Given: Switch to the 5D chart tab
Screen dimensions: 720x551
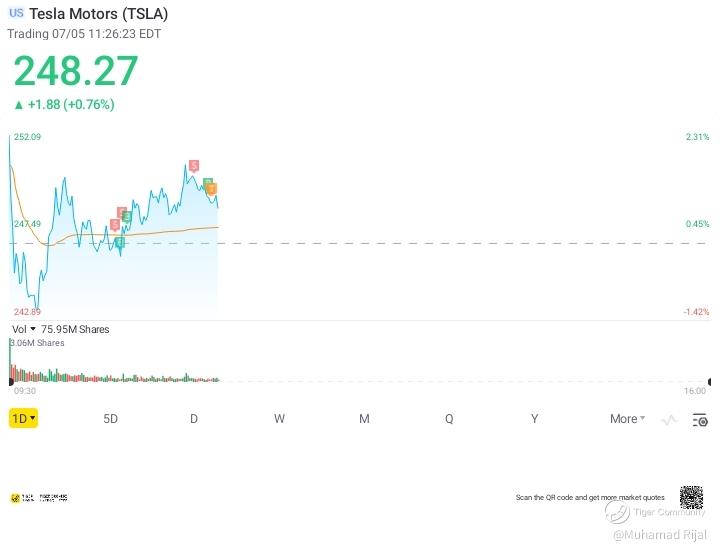Looking at the screenshot, I should 111,419.
